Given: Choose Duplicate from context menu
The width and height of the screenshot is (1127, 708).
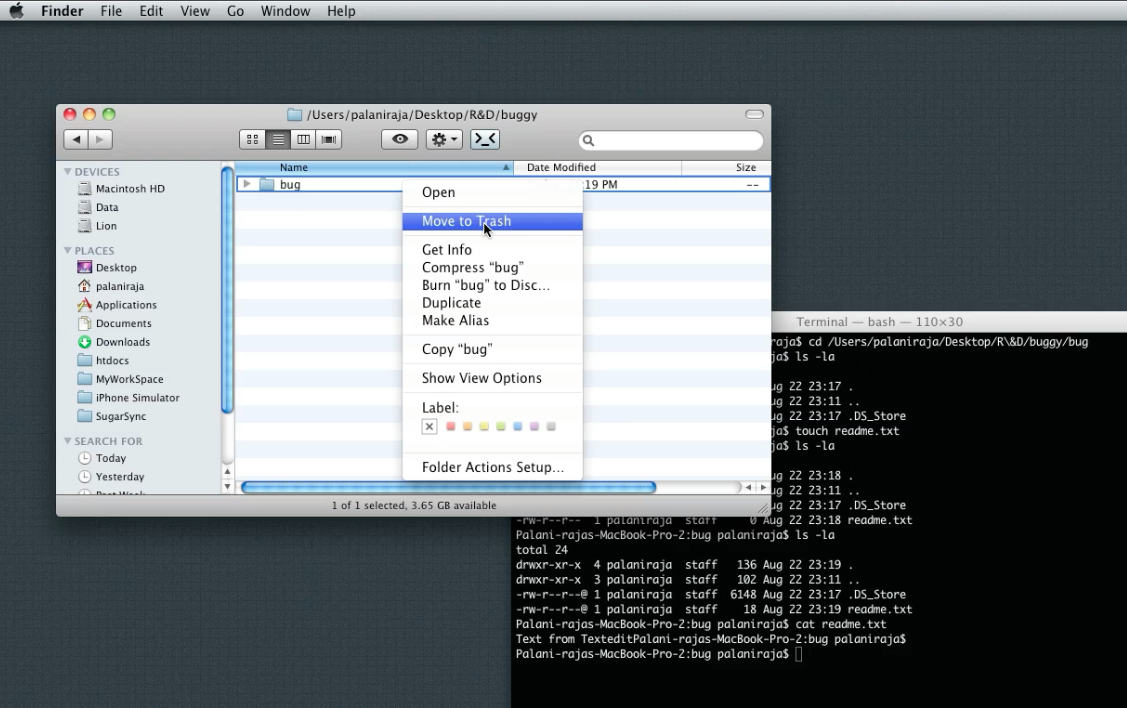Looking at the screenshot, I should click(492, 303).
